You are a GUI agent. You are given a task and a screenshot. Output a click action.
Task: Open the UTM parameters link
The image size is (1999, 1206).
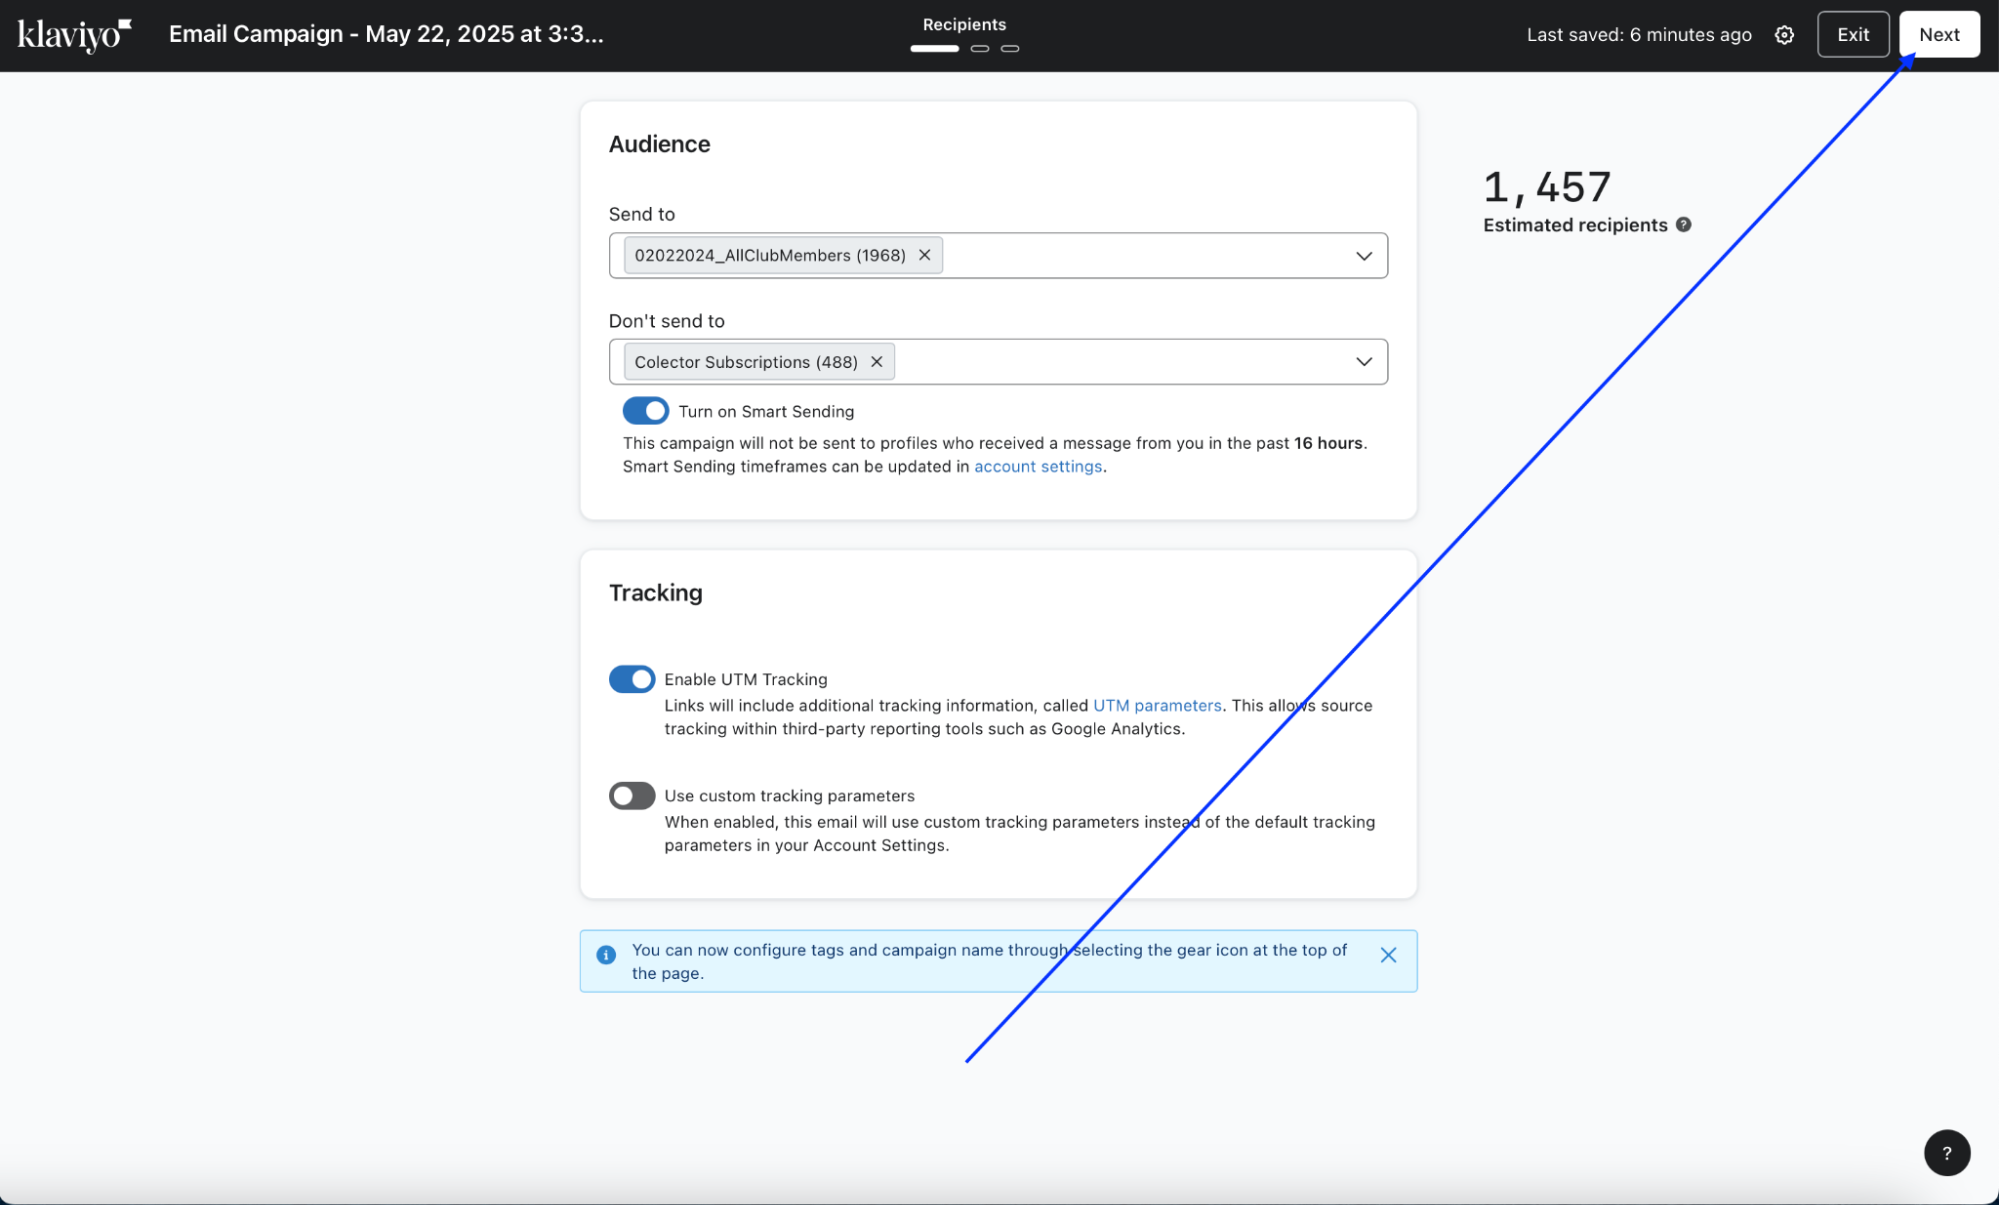[1156, 706]
